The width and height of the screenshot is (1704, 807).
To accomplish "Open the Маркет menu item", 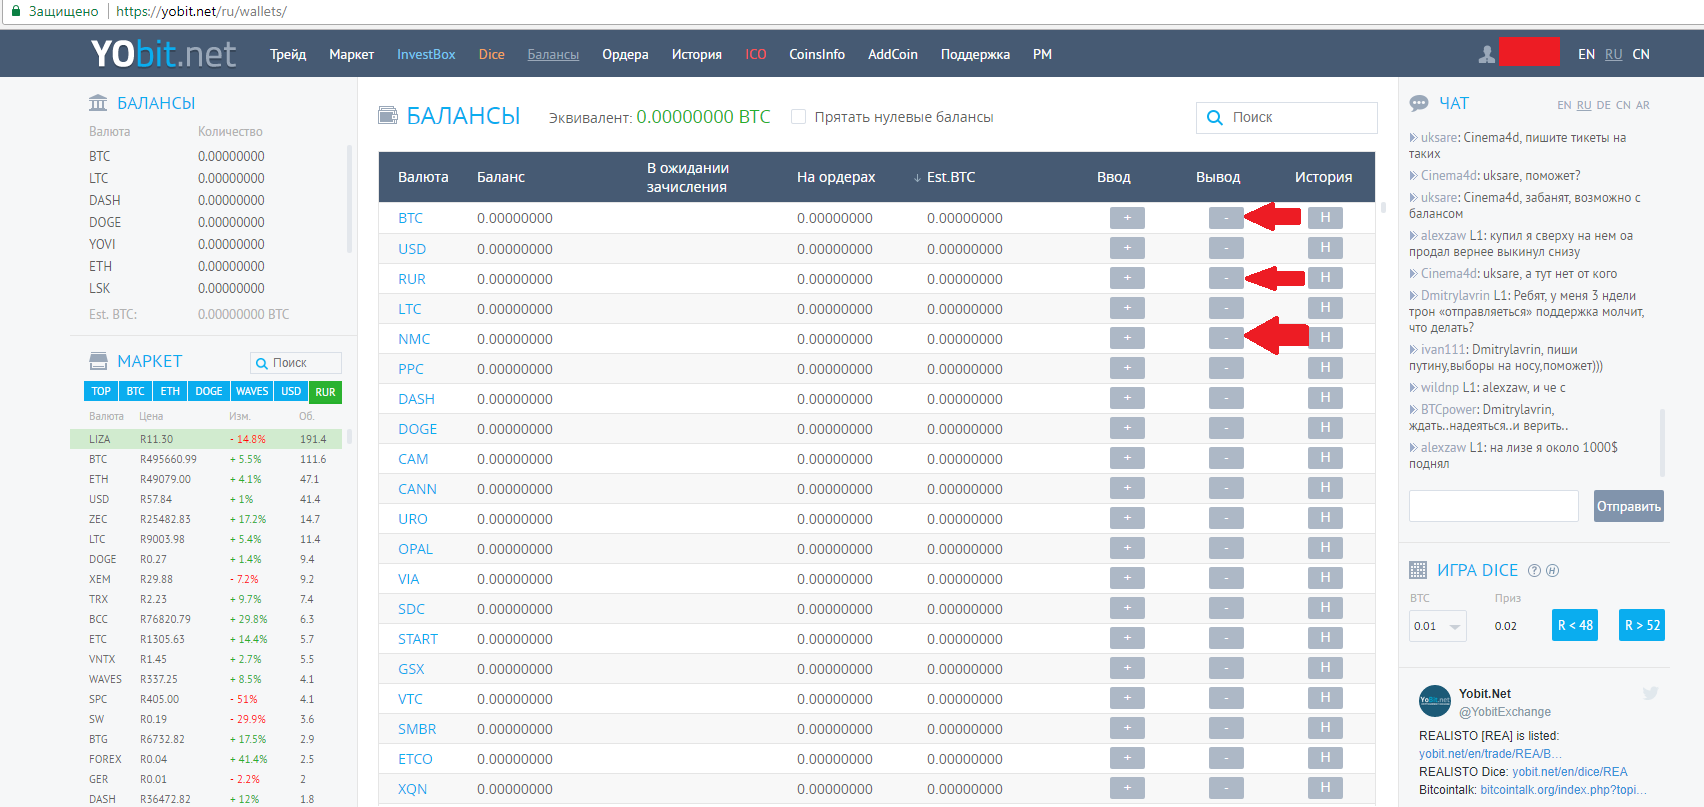I will [x=352, y=54].
